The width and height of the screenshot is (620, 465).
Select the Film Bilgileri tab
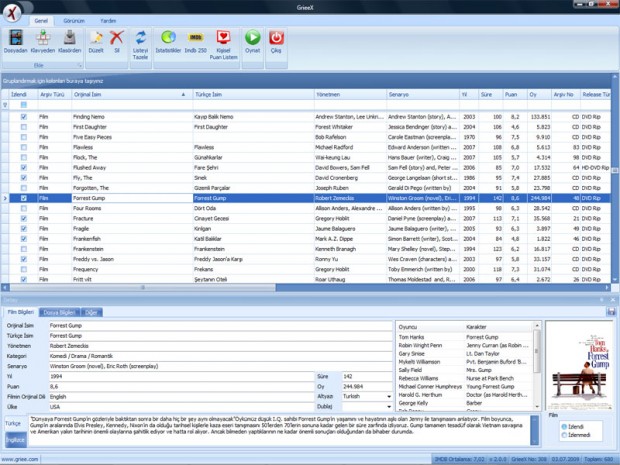click(21, 312)
